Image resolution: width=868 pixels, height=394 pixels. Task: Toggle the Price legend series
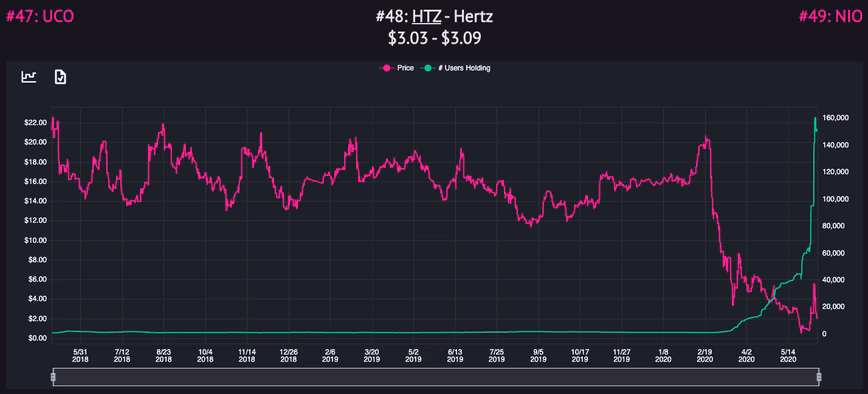pos(396,68)
